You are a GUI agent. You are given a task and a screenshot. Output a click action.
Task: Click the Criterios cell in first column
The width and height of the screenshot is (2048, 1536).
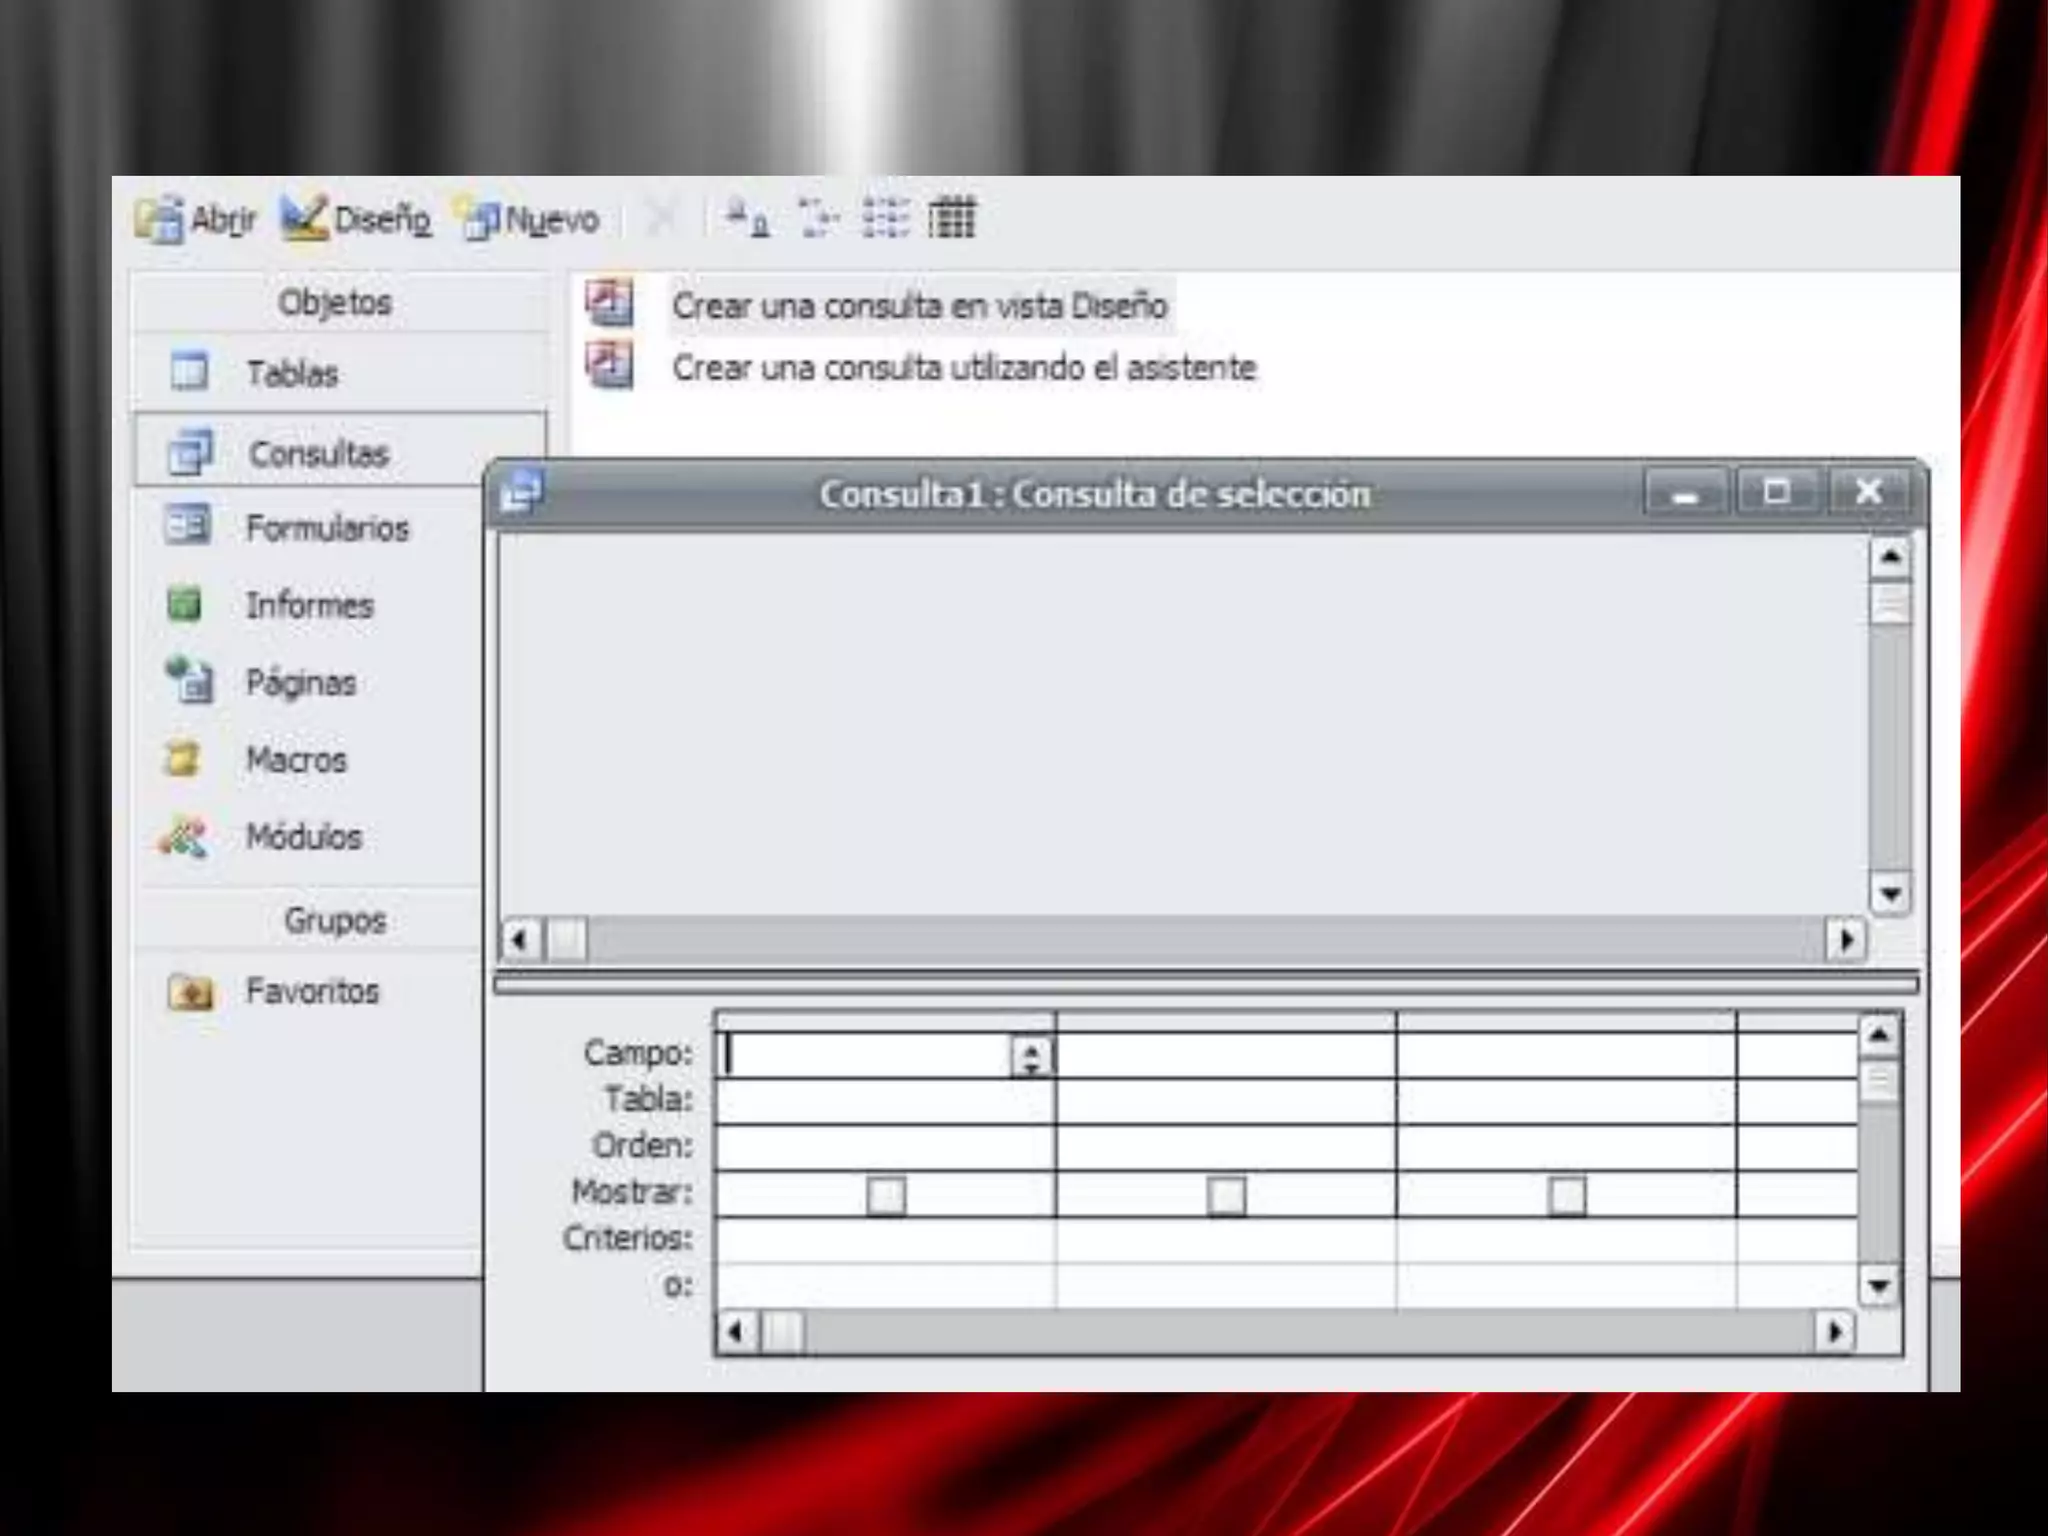tap(885, 1240)
